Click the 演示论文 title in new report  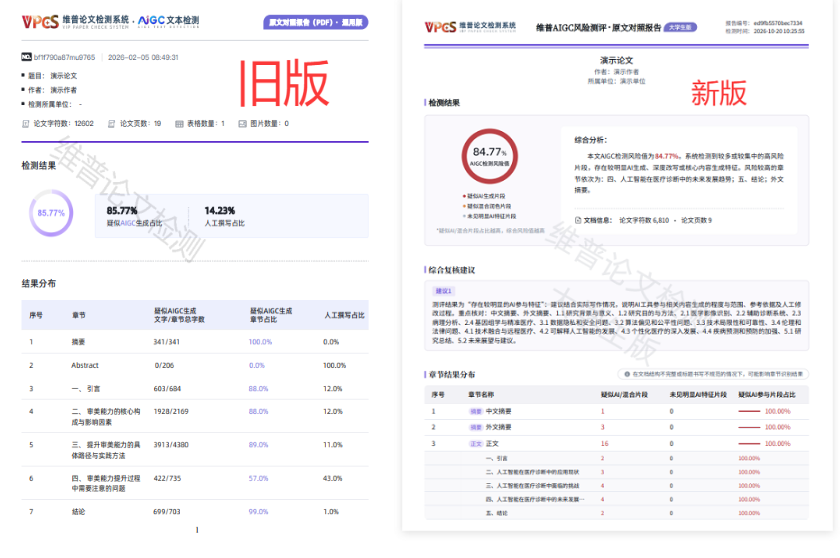coord(616,61)
